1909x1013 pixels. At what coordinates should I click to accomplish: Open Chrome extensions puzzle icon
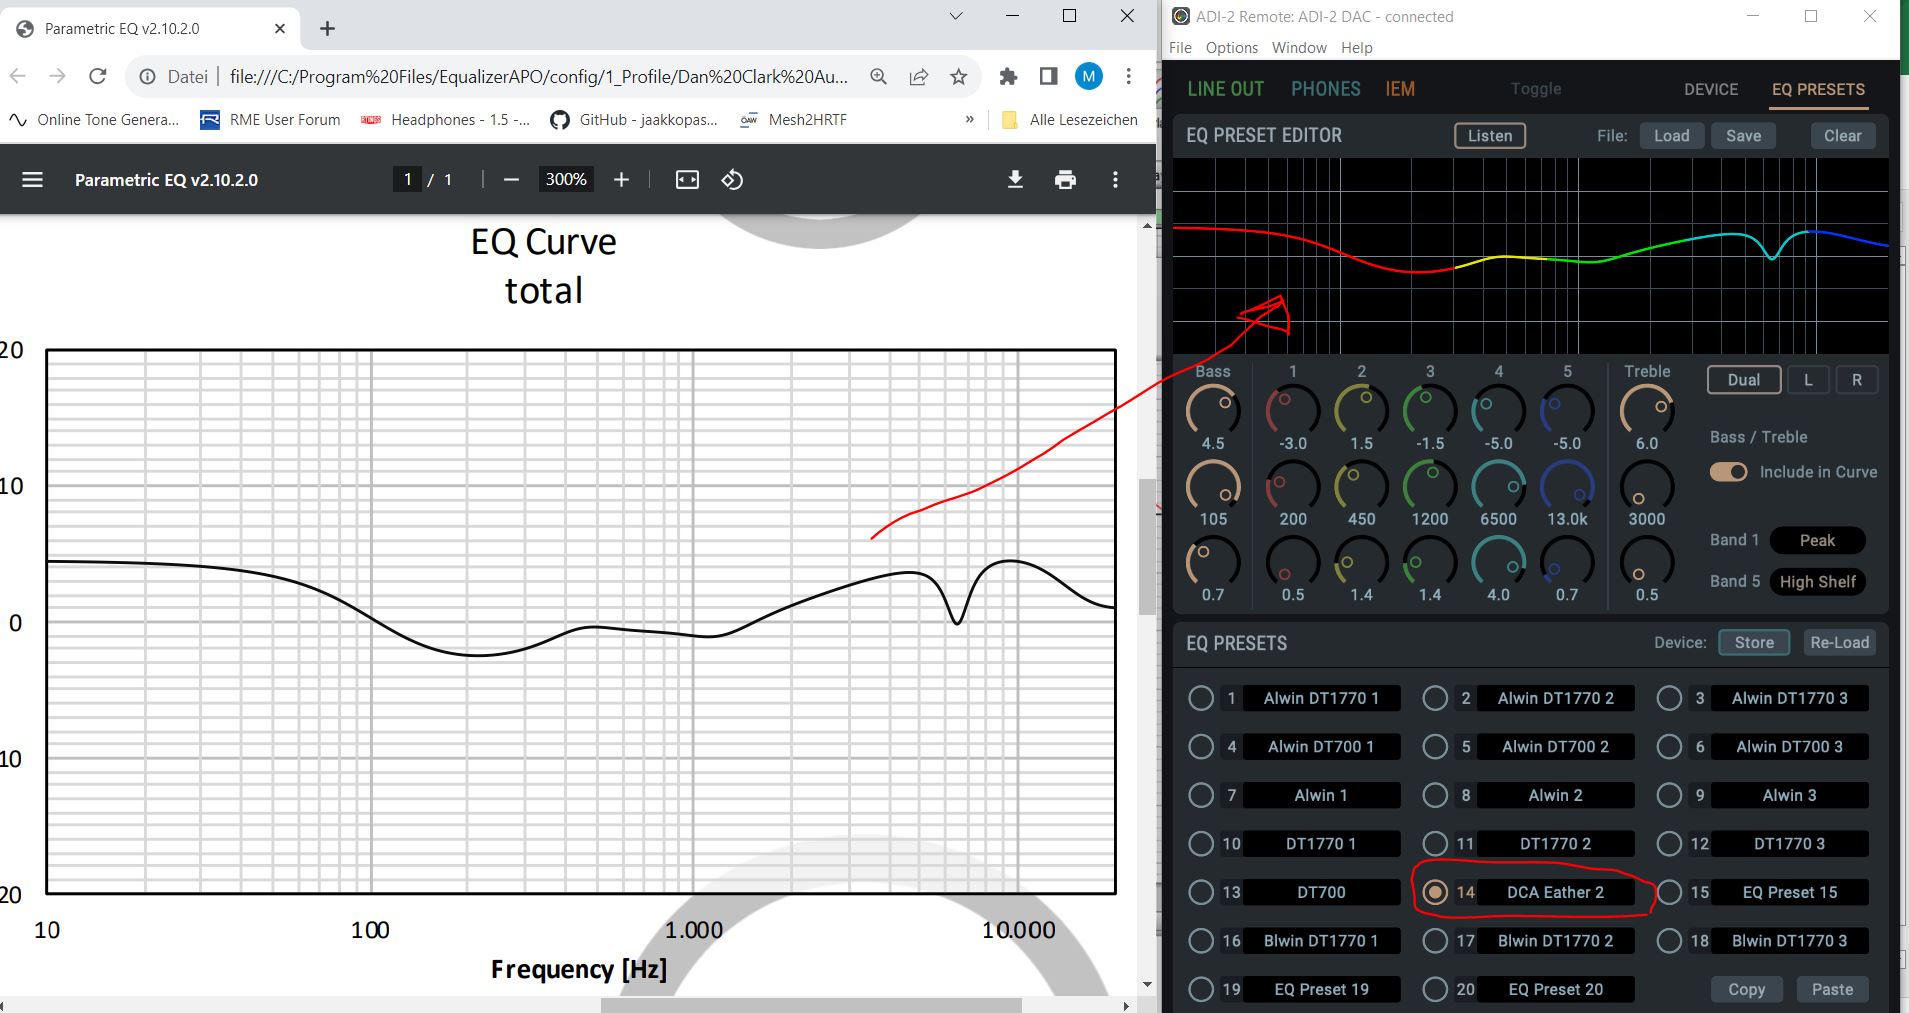[1008, 77]
